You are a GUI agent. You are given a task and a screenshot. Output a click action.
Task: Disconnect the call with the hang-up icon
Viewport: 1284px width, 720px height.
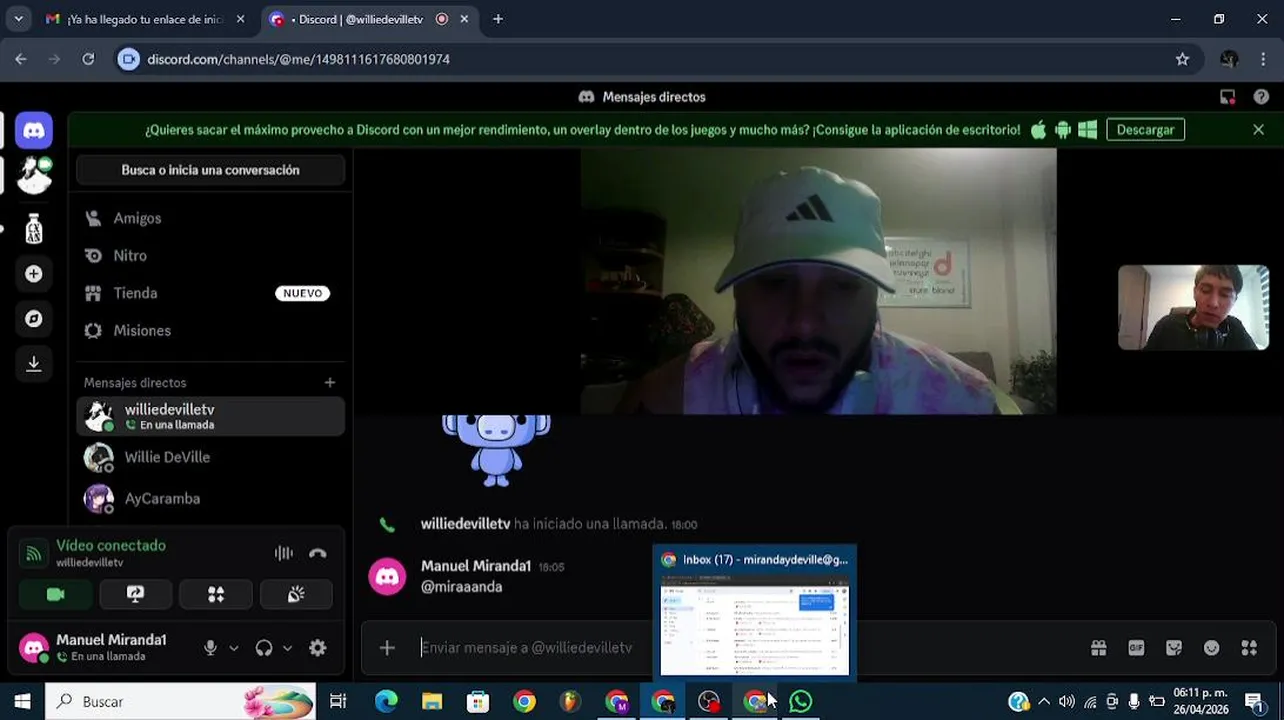[x=318, y=553]
